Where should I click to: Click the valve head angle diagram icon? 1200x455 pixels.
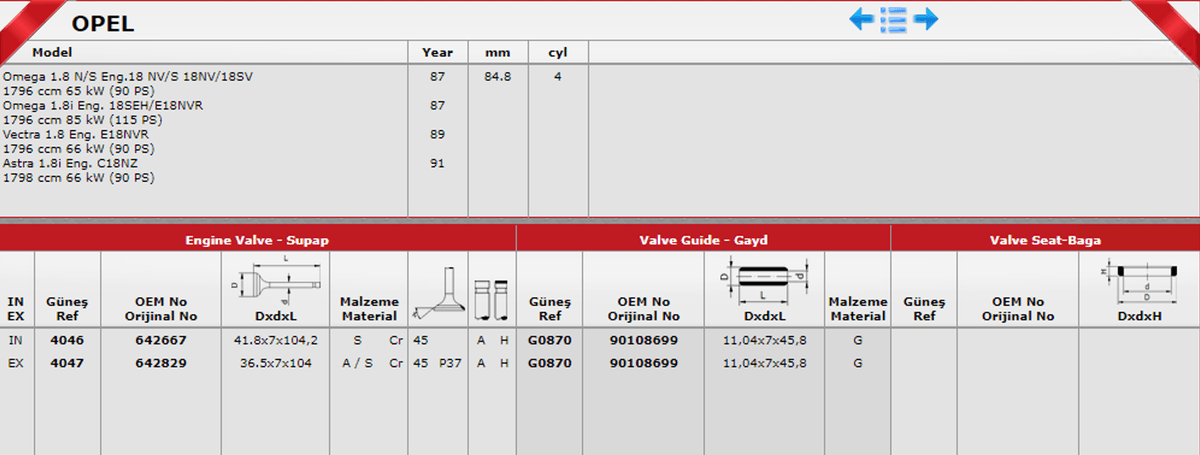pyautogui.click(x=438, y=293)
